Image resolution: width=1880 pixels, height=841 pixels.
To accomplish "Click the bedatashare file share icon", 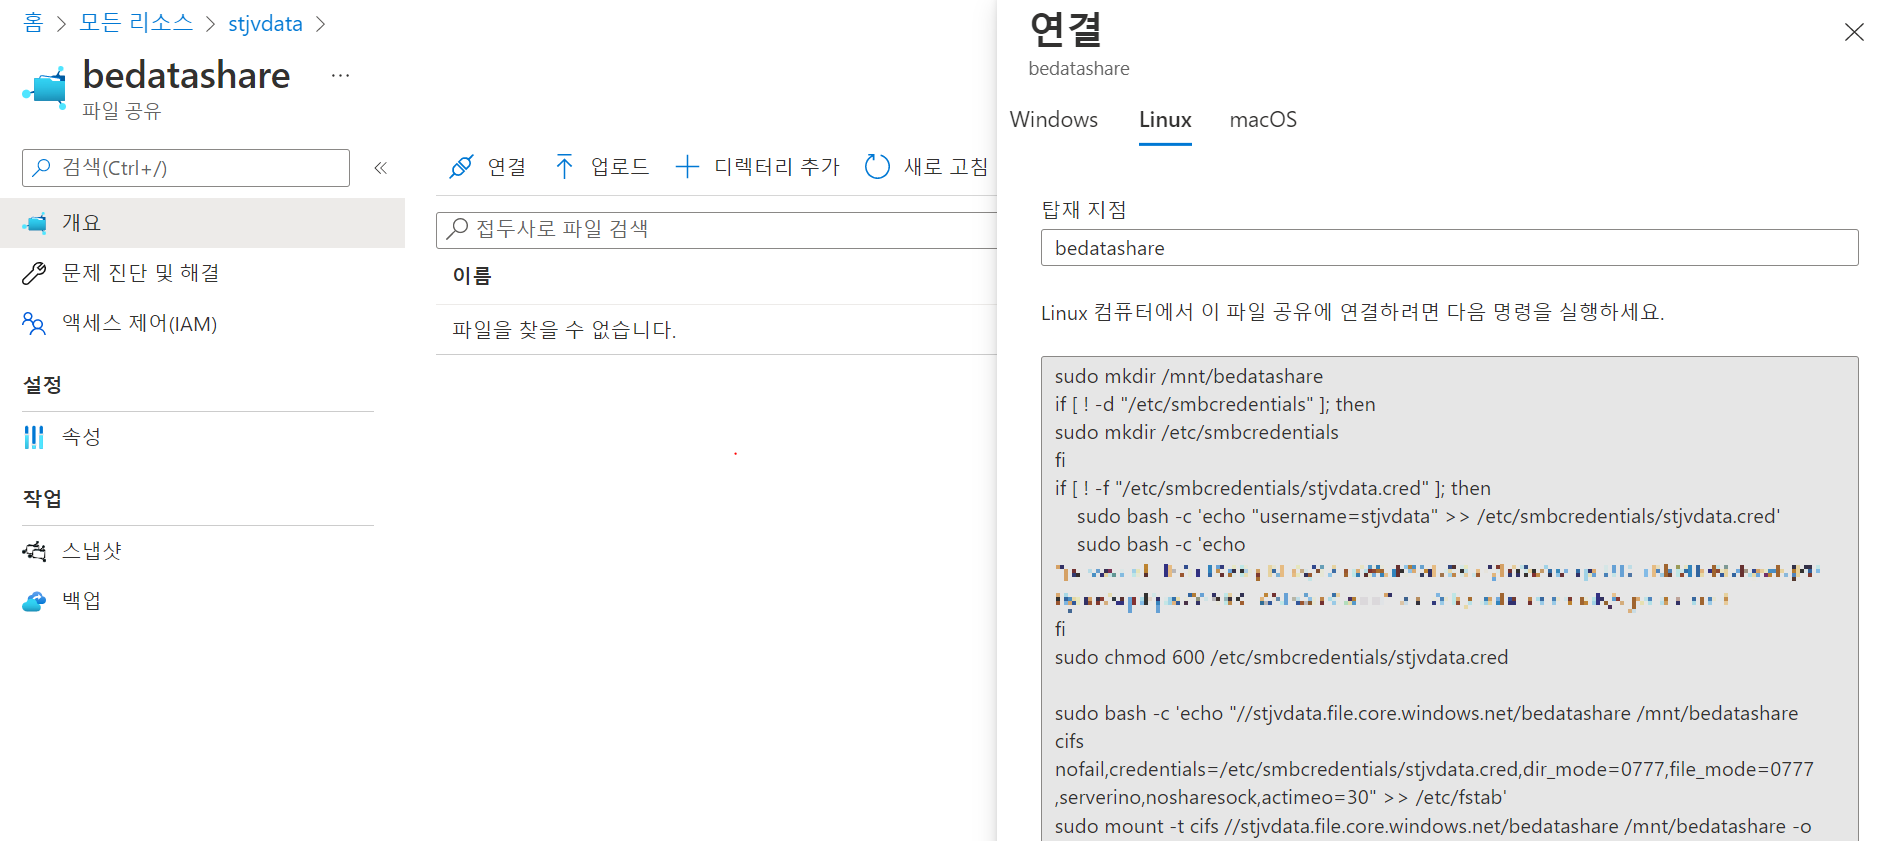I will coord(45,88).
